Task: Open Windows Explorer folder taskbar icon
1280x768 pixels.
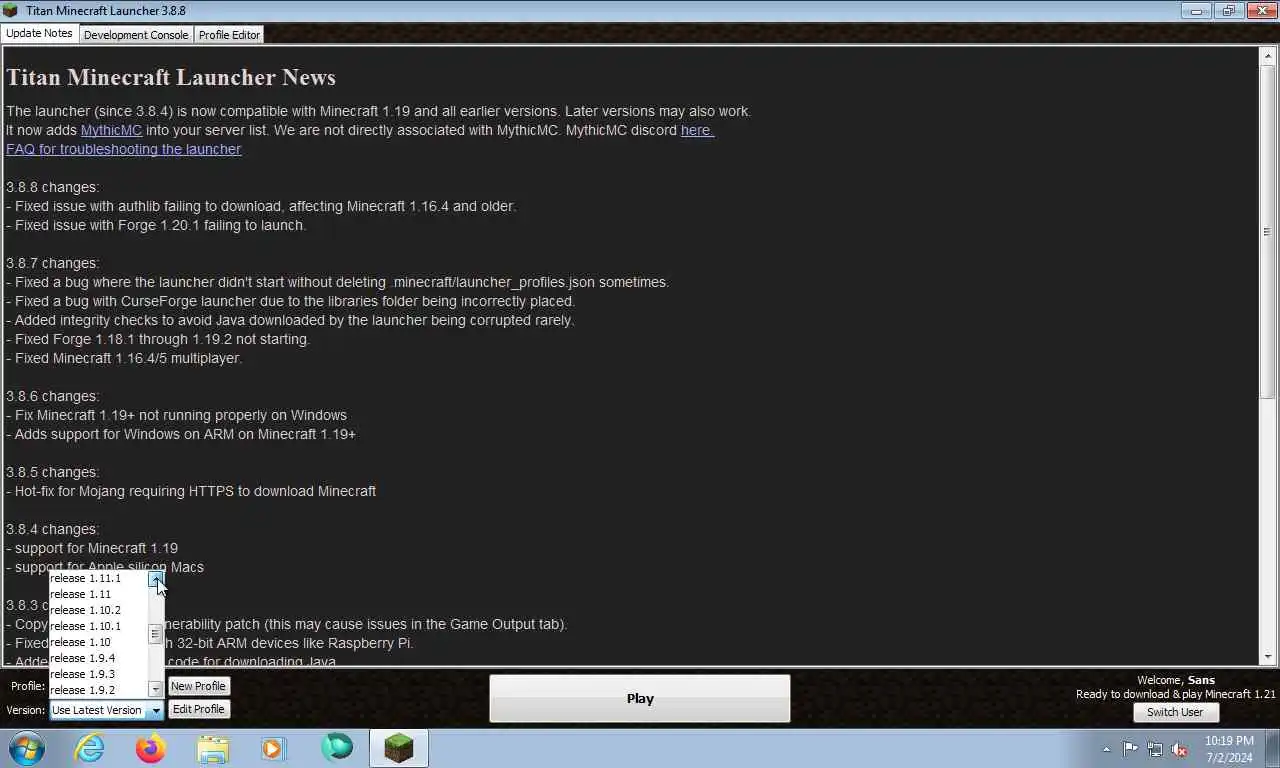Action: pos(213,748)
